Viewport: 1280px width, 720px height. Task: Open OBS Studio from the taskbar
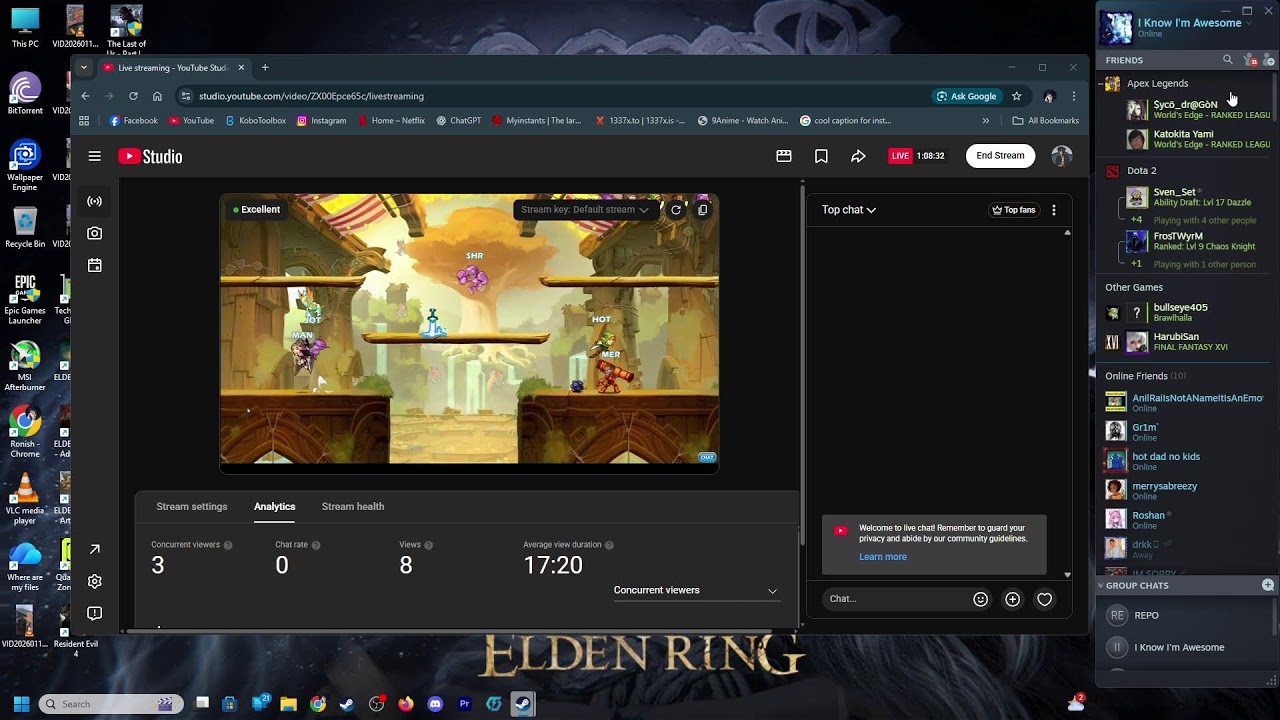pos(377,704)
